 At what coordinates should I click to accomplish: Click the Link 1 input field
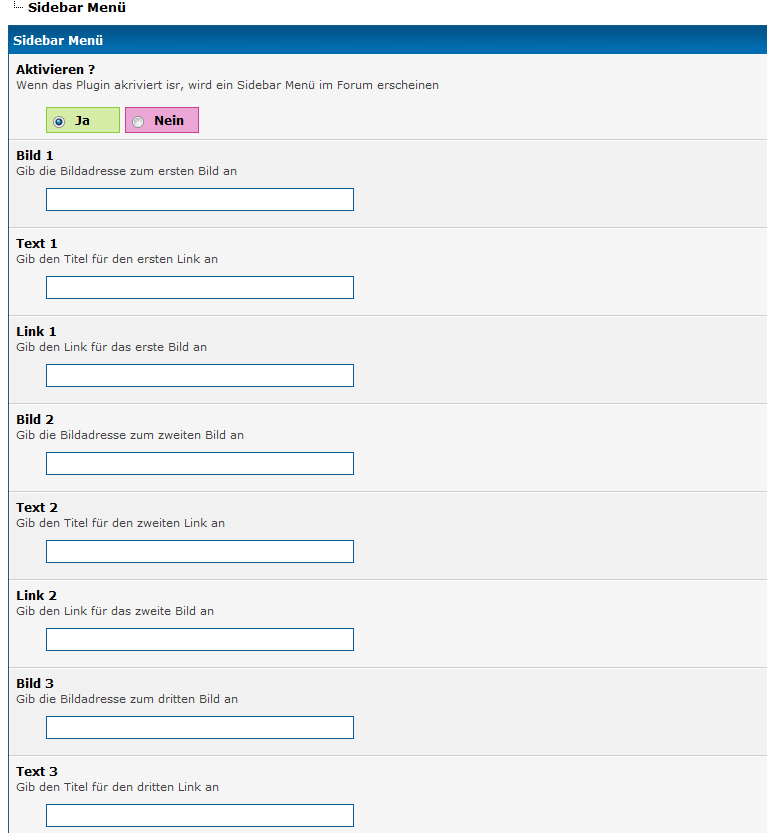[200, 376]
